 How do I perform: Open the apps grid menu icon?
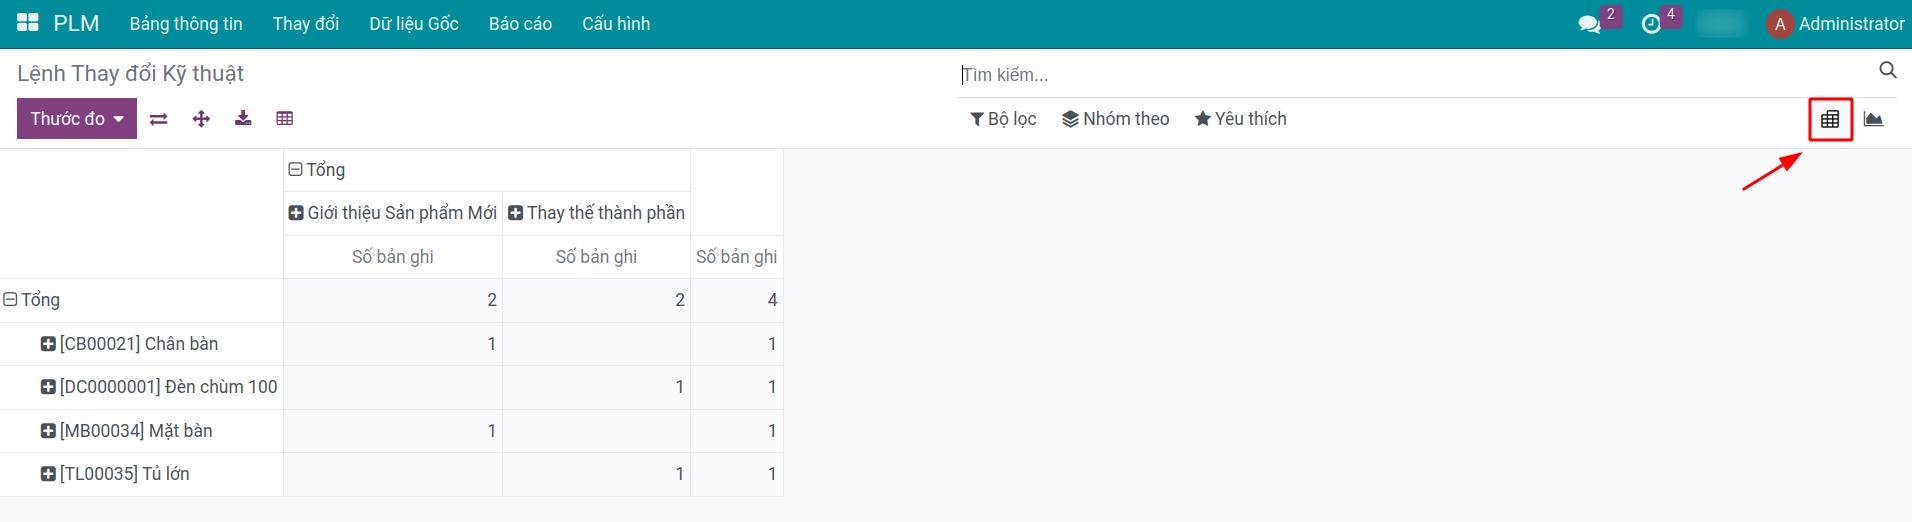[x=27, y=23]
